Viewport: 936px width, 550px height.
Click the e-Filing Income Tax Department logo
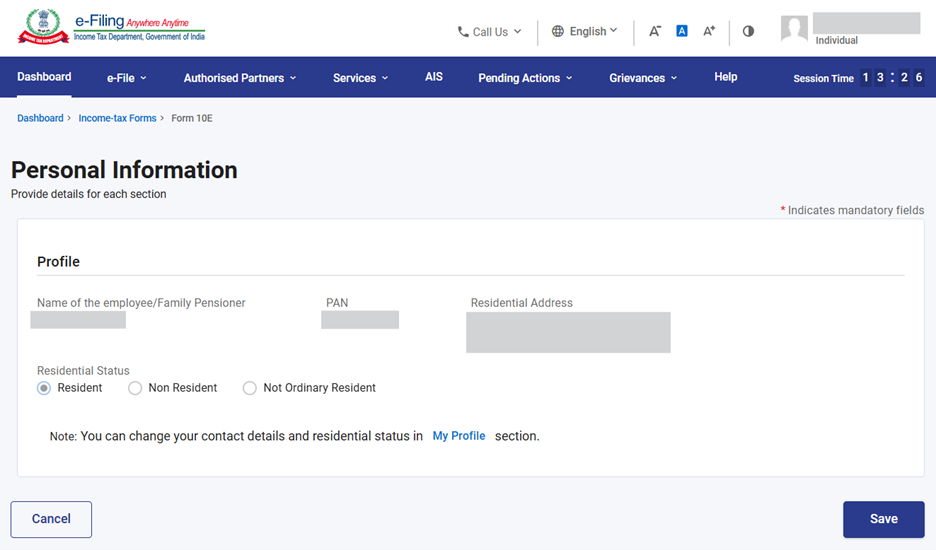click(x=111, y=28)
